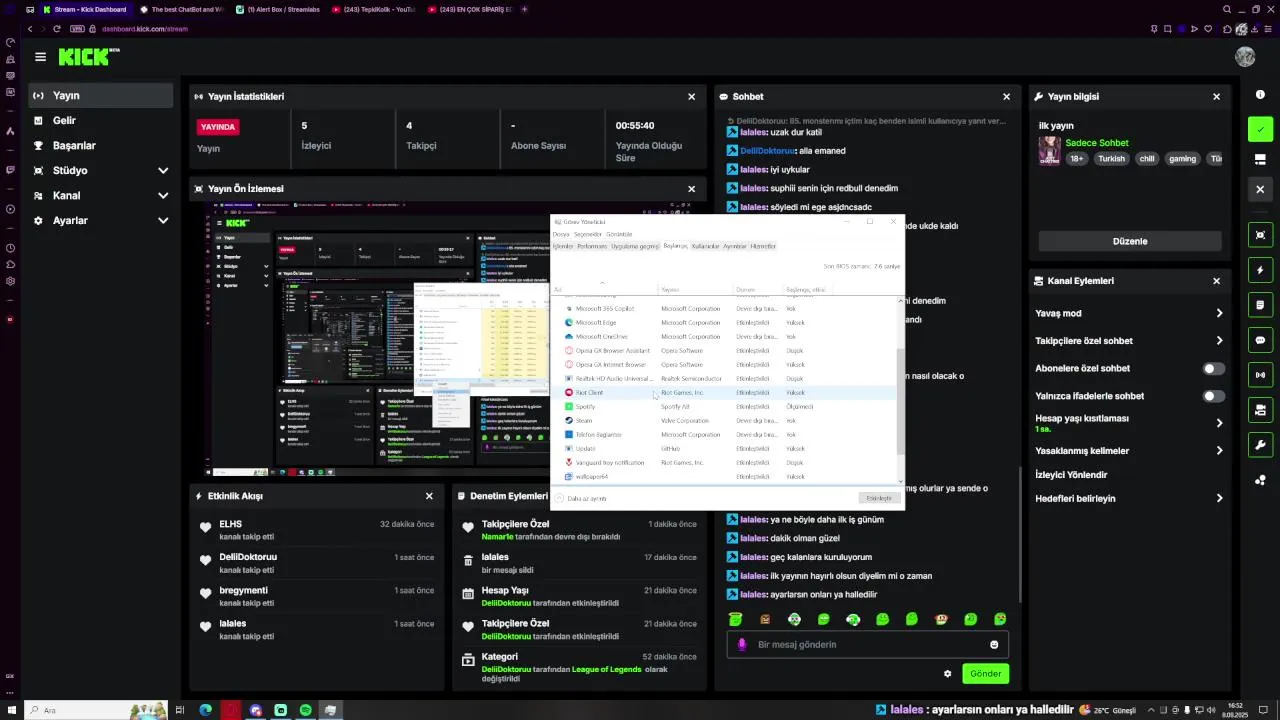Switch to Performans tab in Task Manager

[x=592, y=246]
